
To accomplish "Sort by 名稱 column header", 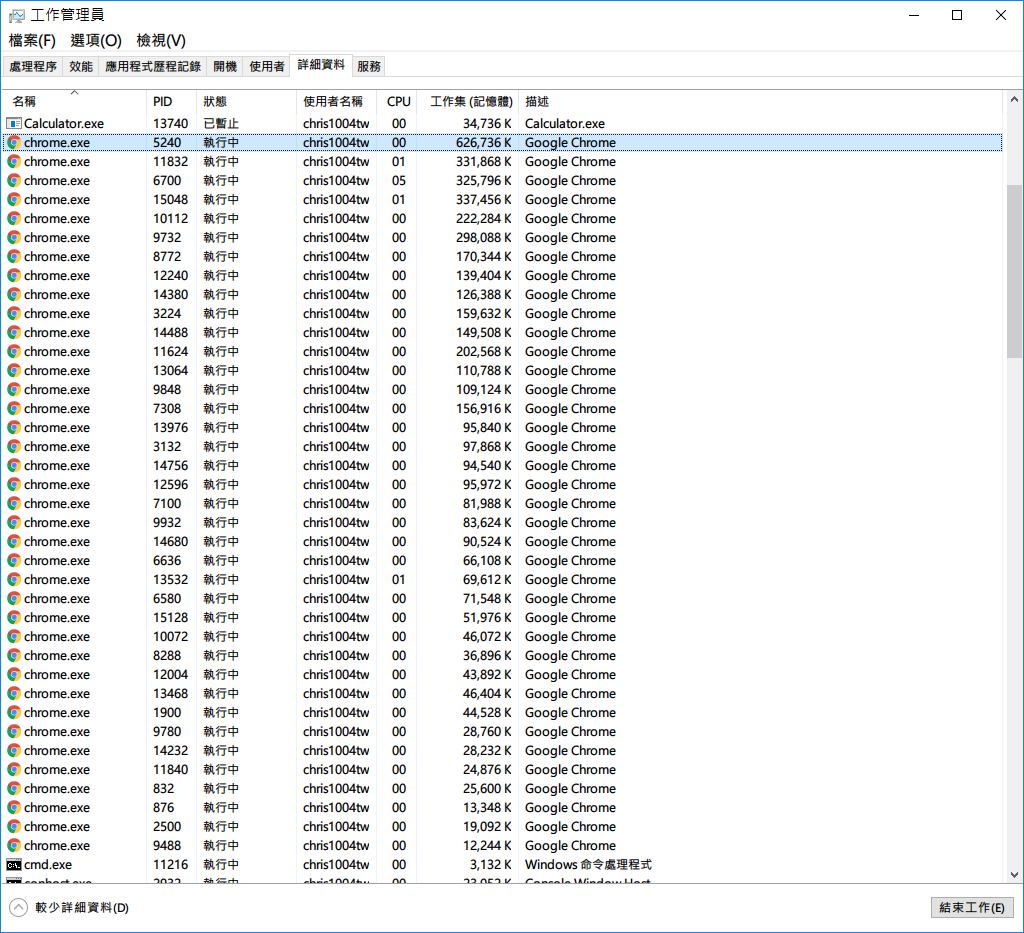I will coord(24,102).
